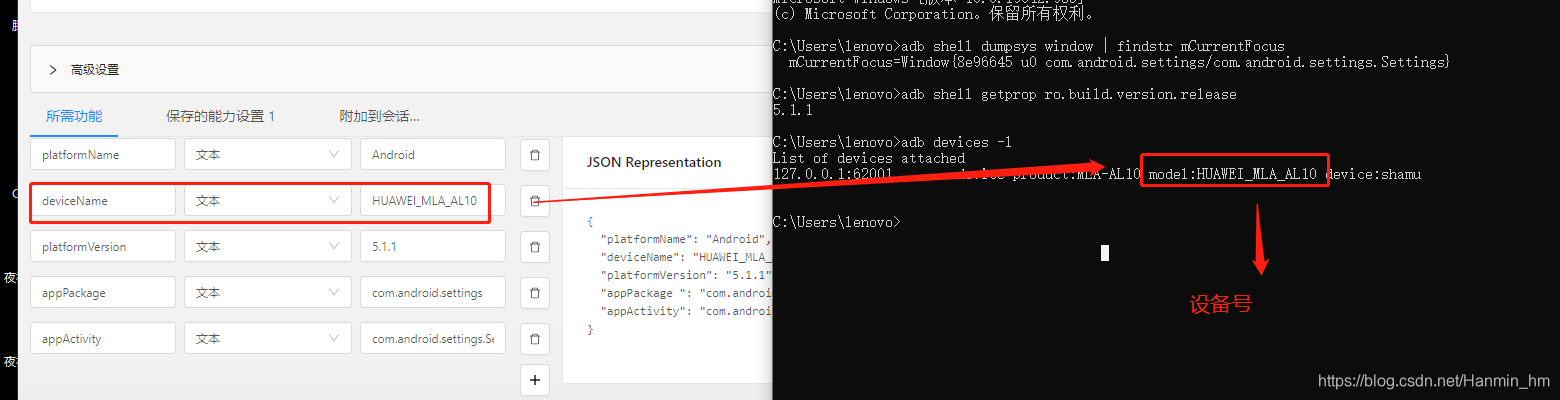The width and height of the screenshot is (1560, 400).
Task: Click the last C:\Users\lenovo> prompt
Action: coord(836,222)
